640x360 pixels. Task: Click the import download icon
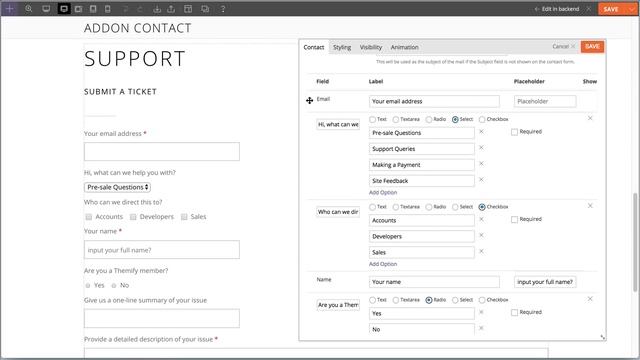click(x=157, y=9)
